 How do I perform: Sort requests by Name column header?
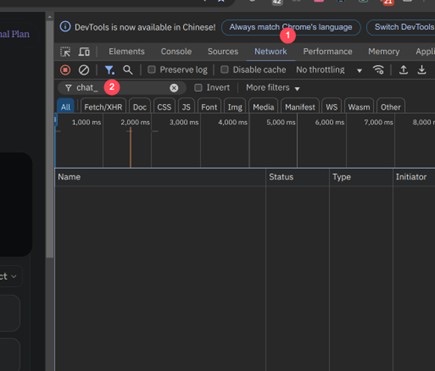click(x=160, y=177)
